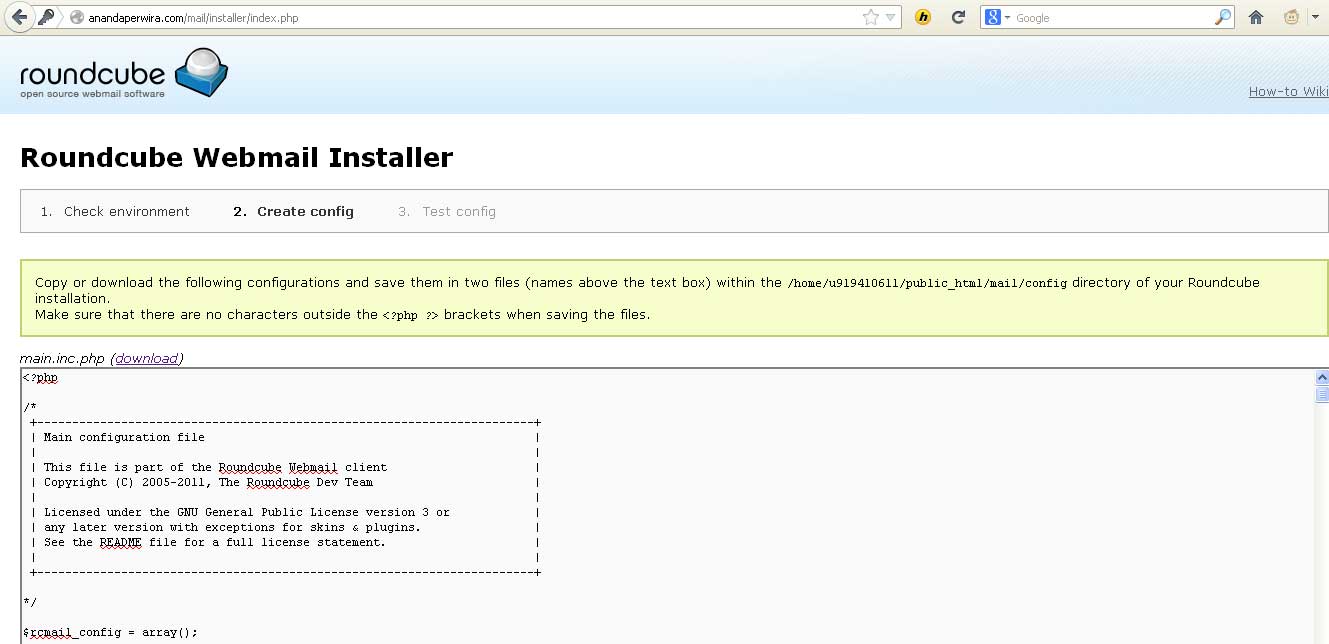
Task: Click the globe site identity icon
Action: click(77, 17)
